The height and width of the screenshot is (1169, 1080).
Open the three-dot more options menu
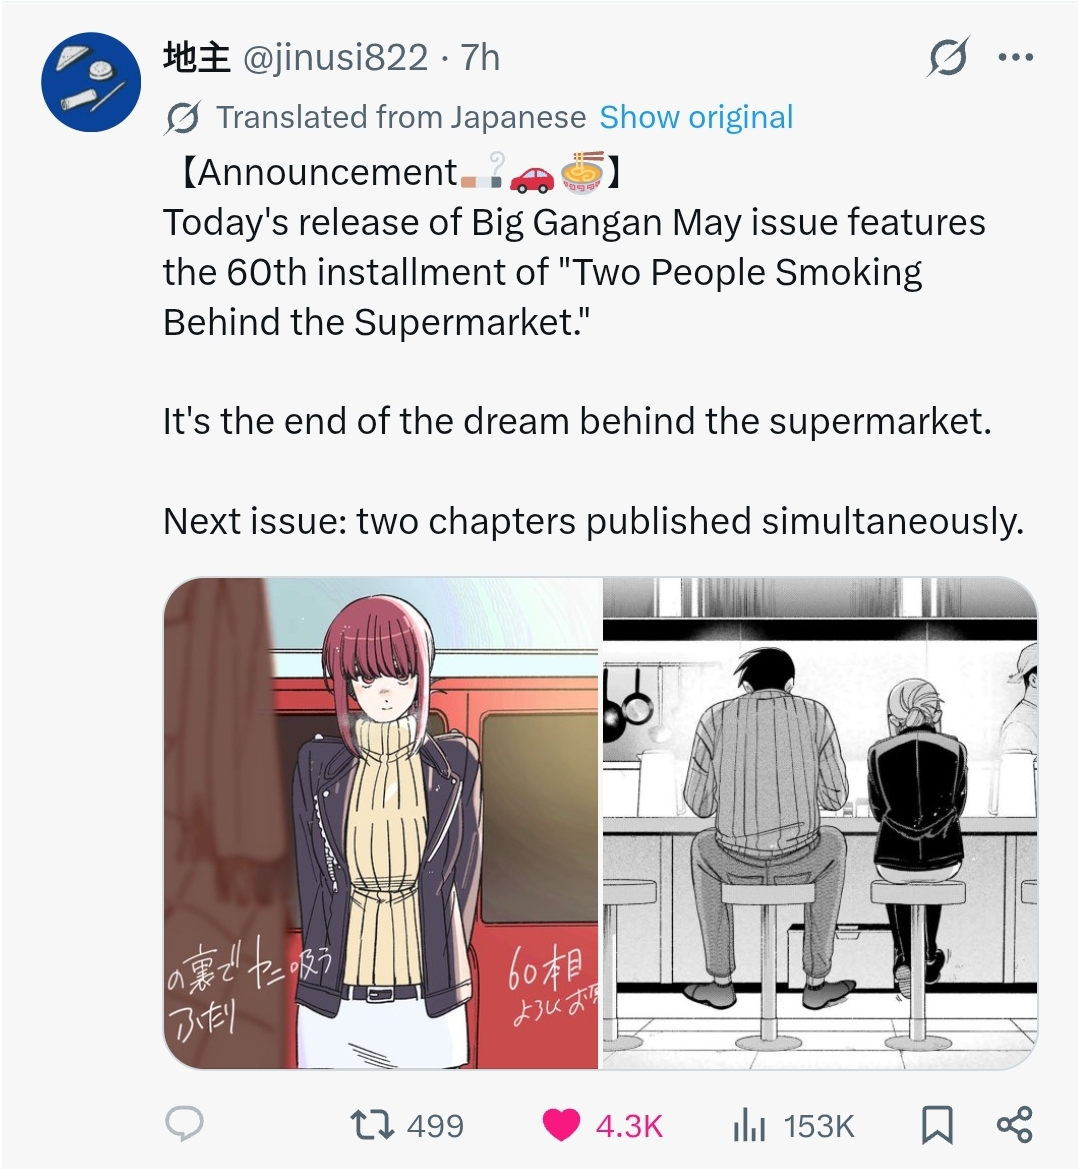pyautogui.click(x=1016, y=57)
